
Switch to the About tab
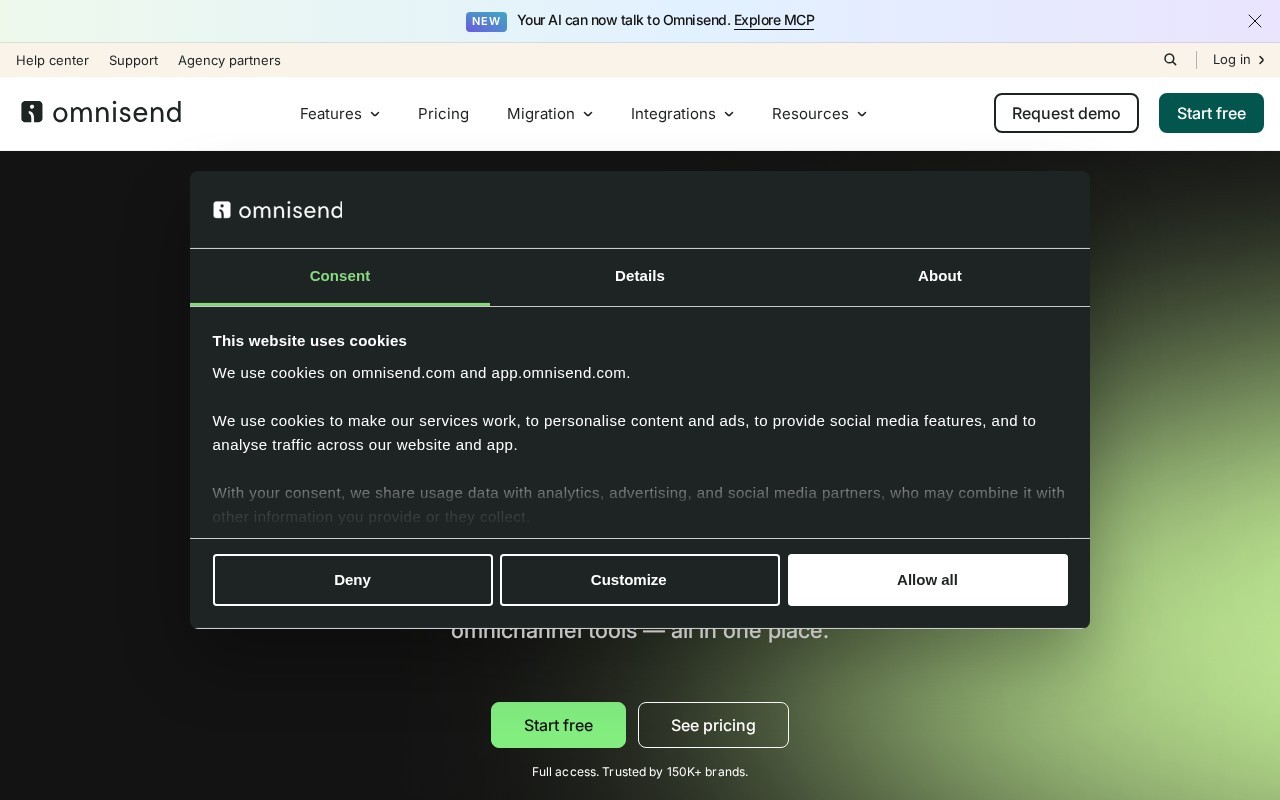(x=940, y=277)
